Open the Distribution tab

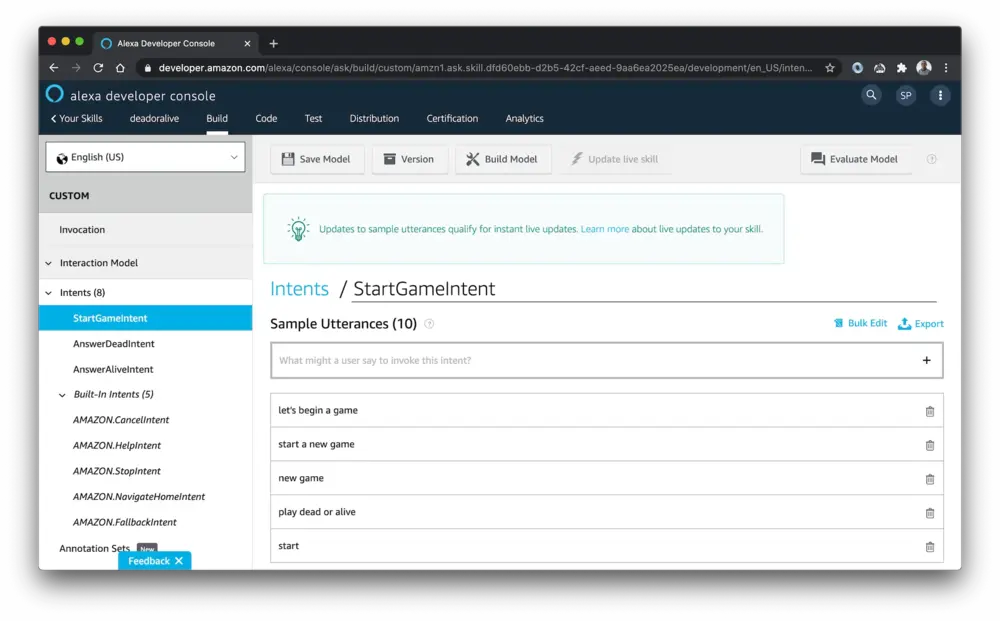click(374, 118)
